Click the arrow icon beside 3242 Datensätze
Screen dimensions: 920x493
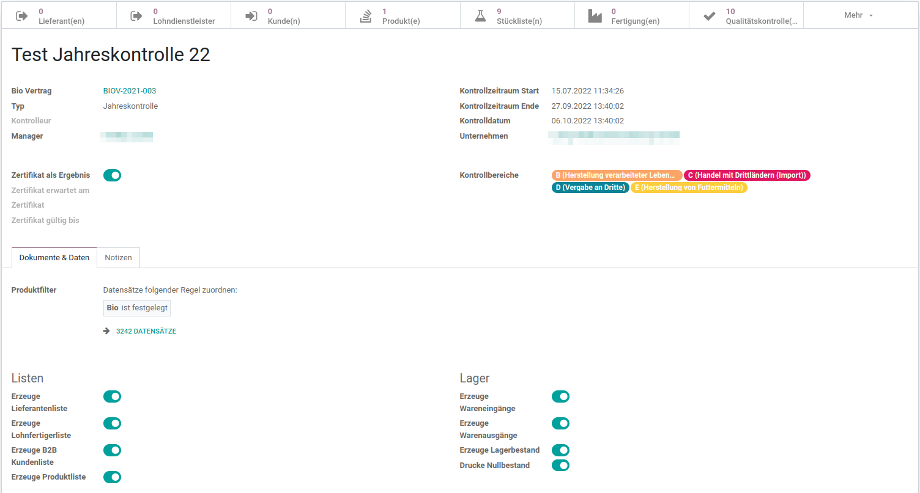[107, 331]
